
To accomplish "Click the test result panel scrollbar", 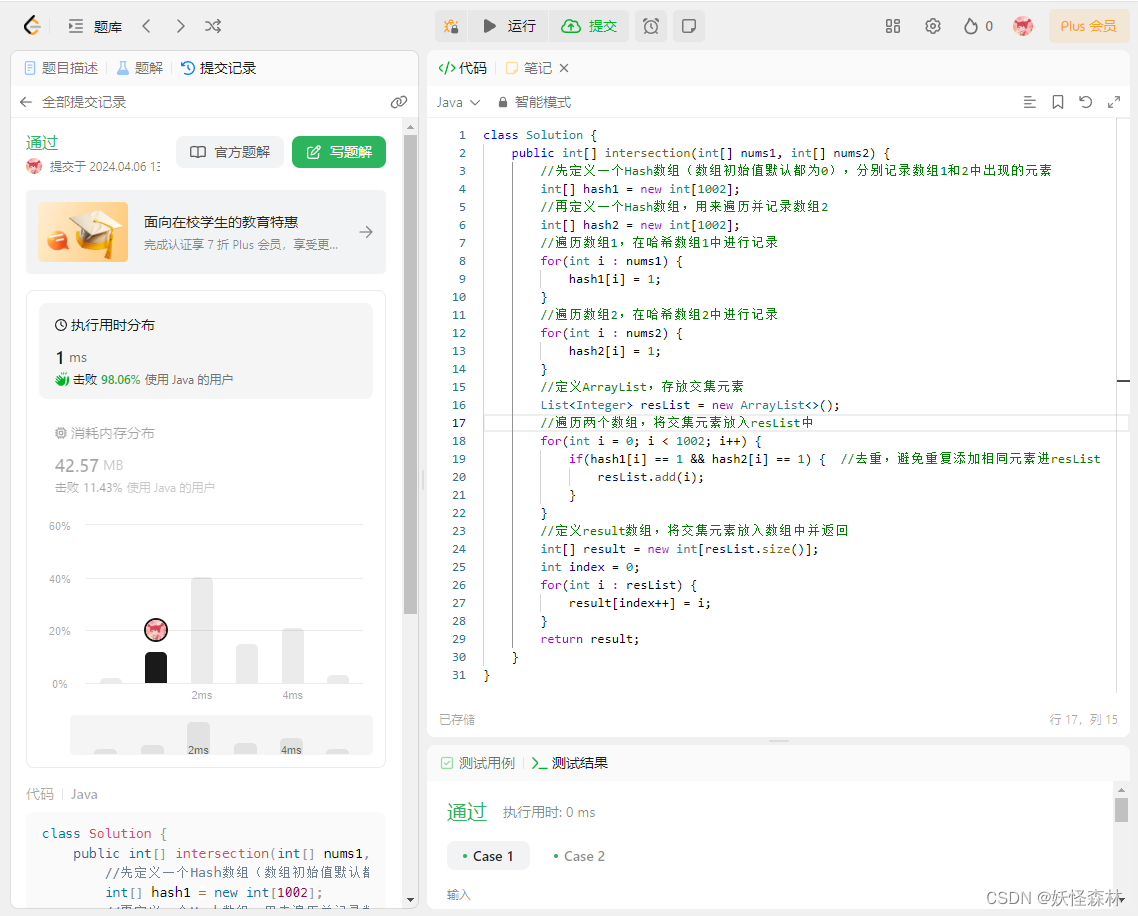I will click(x=1121, y=810).
